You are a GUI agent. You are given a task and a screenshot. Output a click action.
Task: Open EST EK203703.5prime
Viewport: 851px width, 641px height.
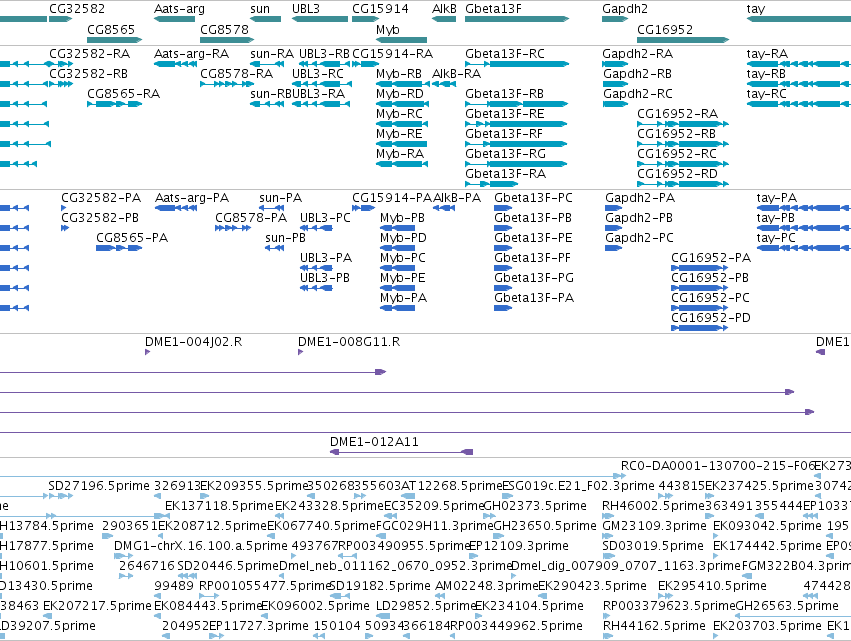click(767, 626)
